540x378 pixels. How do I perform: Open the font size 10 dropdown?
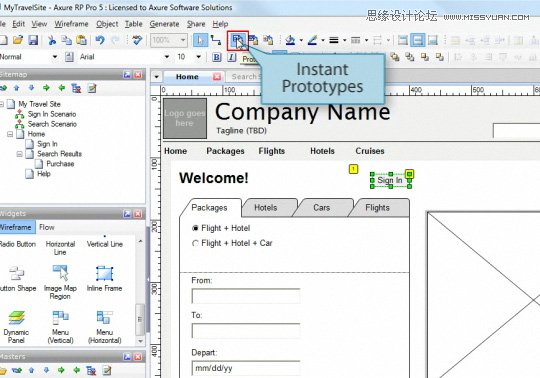point(198,57)
